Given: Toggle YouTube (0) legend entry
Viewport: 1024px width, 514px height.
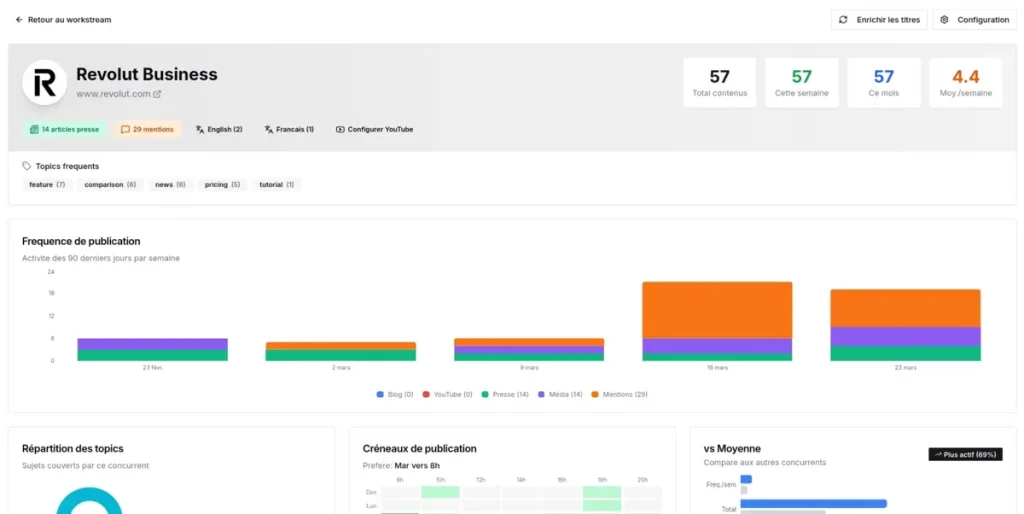Looking at the screenshot, I should point(447,394).
